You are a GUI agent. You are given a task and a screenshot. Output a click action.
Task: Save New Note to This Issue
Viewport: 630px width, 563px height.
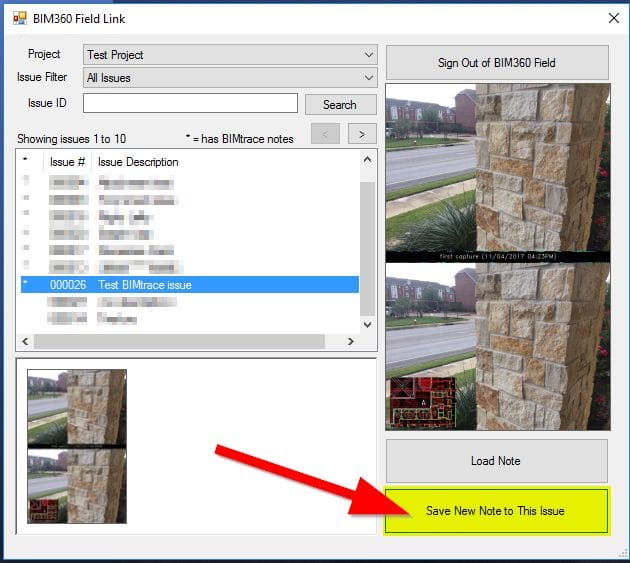497,511
